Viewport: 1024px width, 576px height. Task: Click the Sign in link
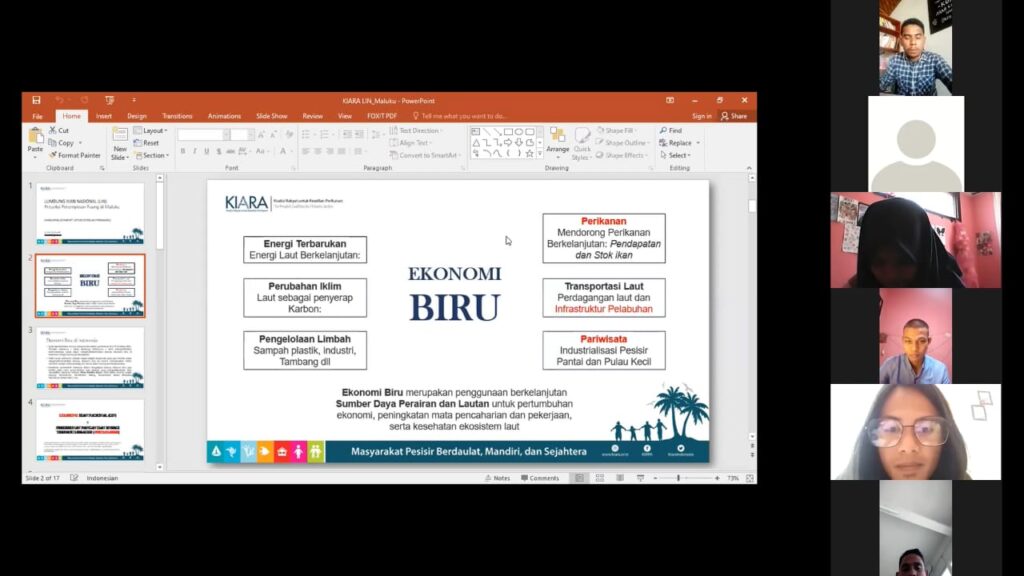point(701,116)
